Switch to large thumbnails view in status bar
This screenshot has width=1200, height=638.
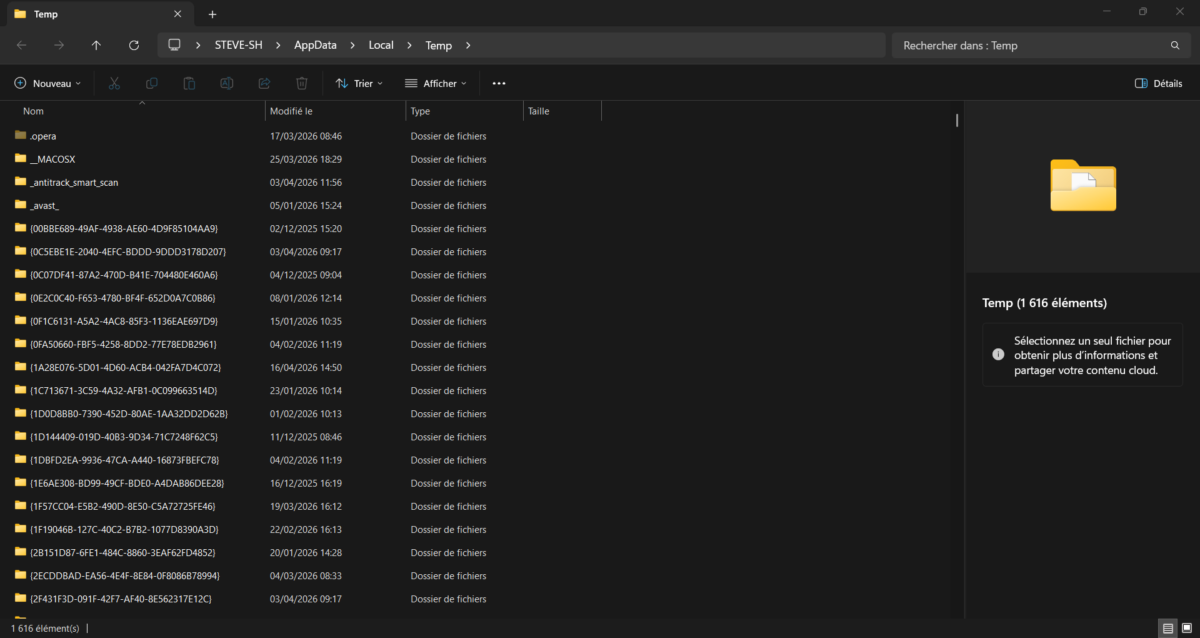point(1186,628)
